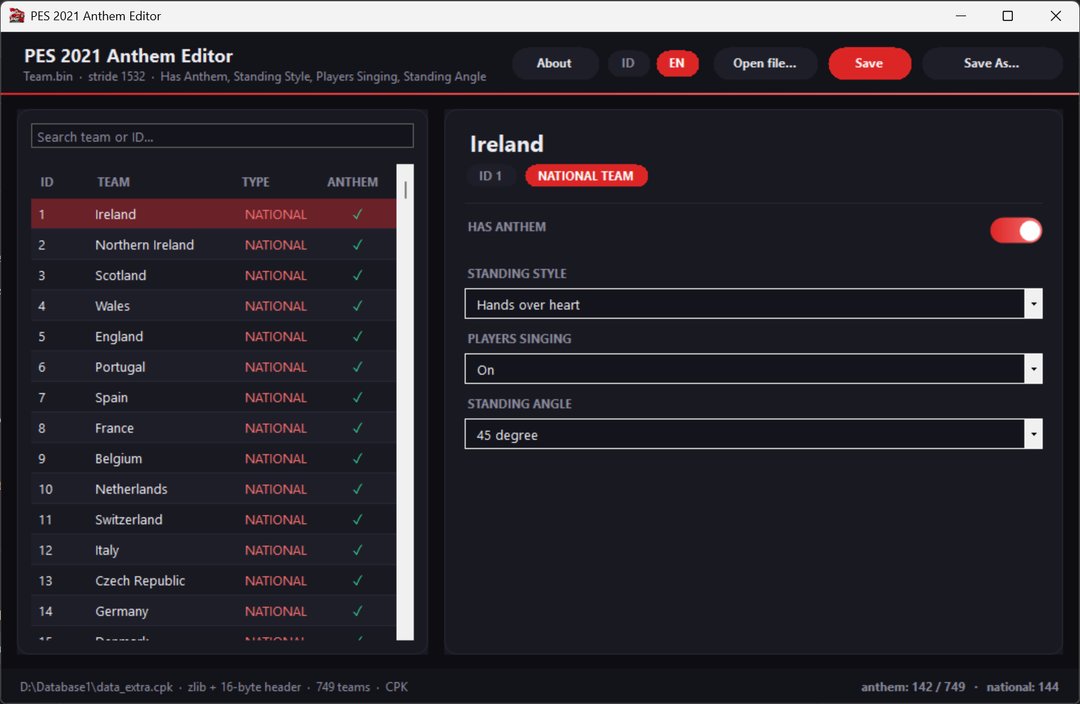Click the team list vertical scrollbar
1080x704 pixels.
(406, 402)
